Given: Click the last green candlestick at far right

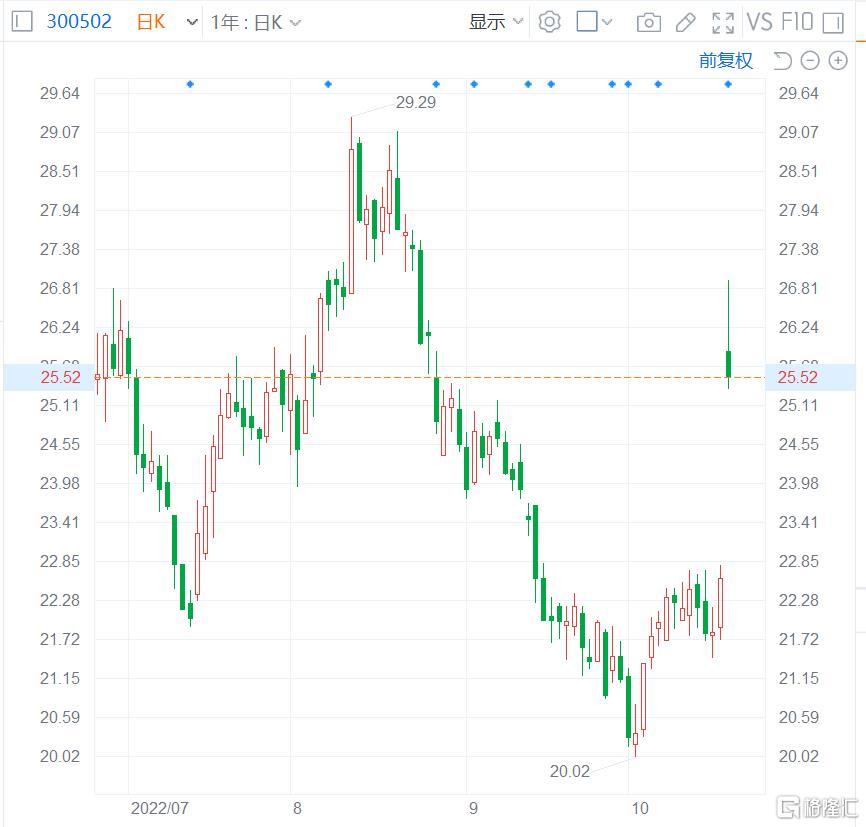Looking at the screenshot, I should click(x=728, y=364).
